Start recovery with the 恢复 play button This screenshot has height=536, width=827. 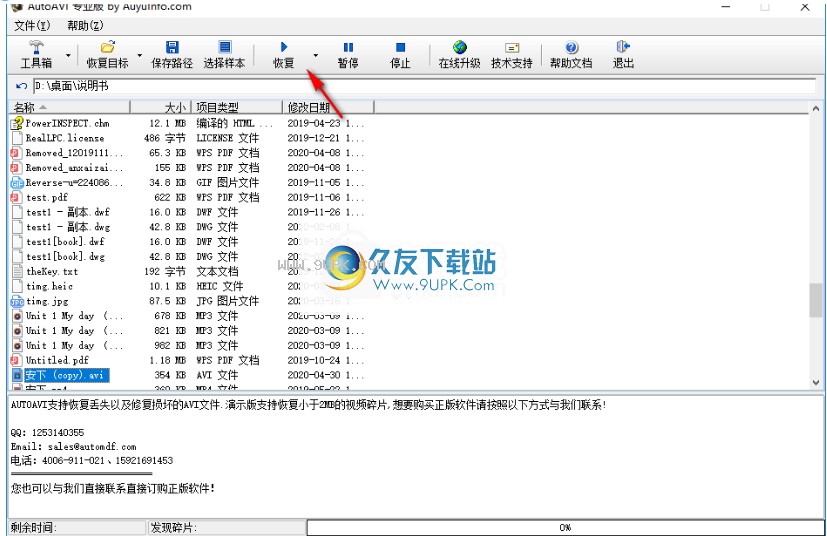(283, 54)
